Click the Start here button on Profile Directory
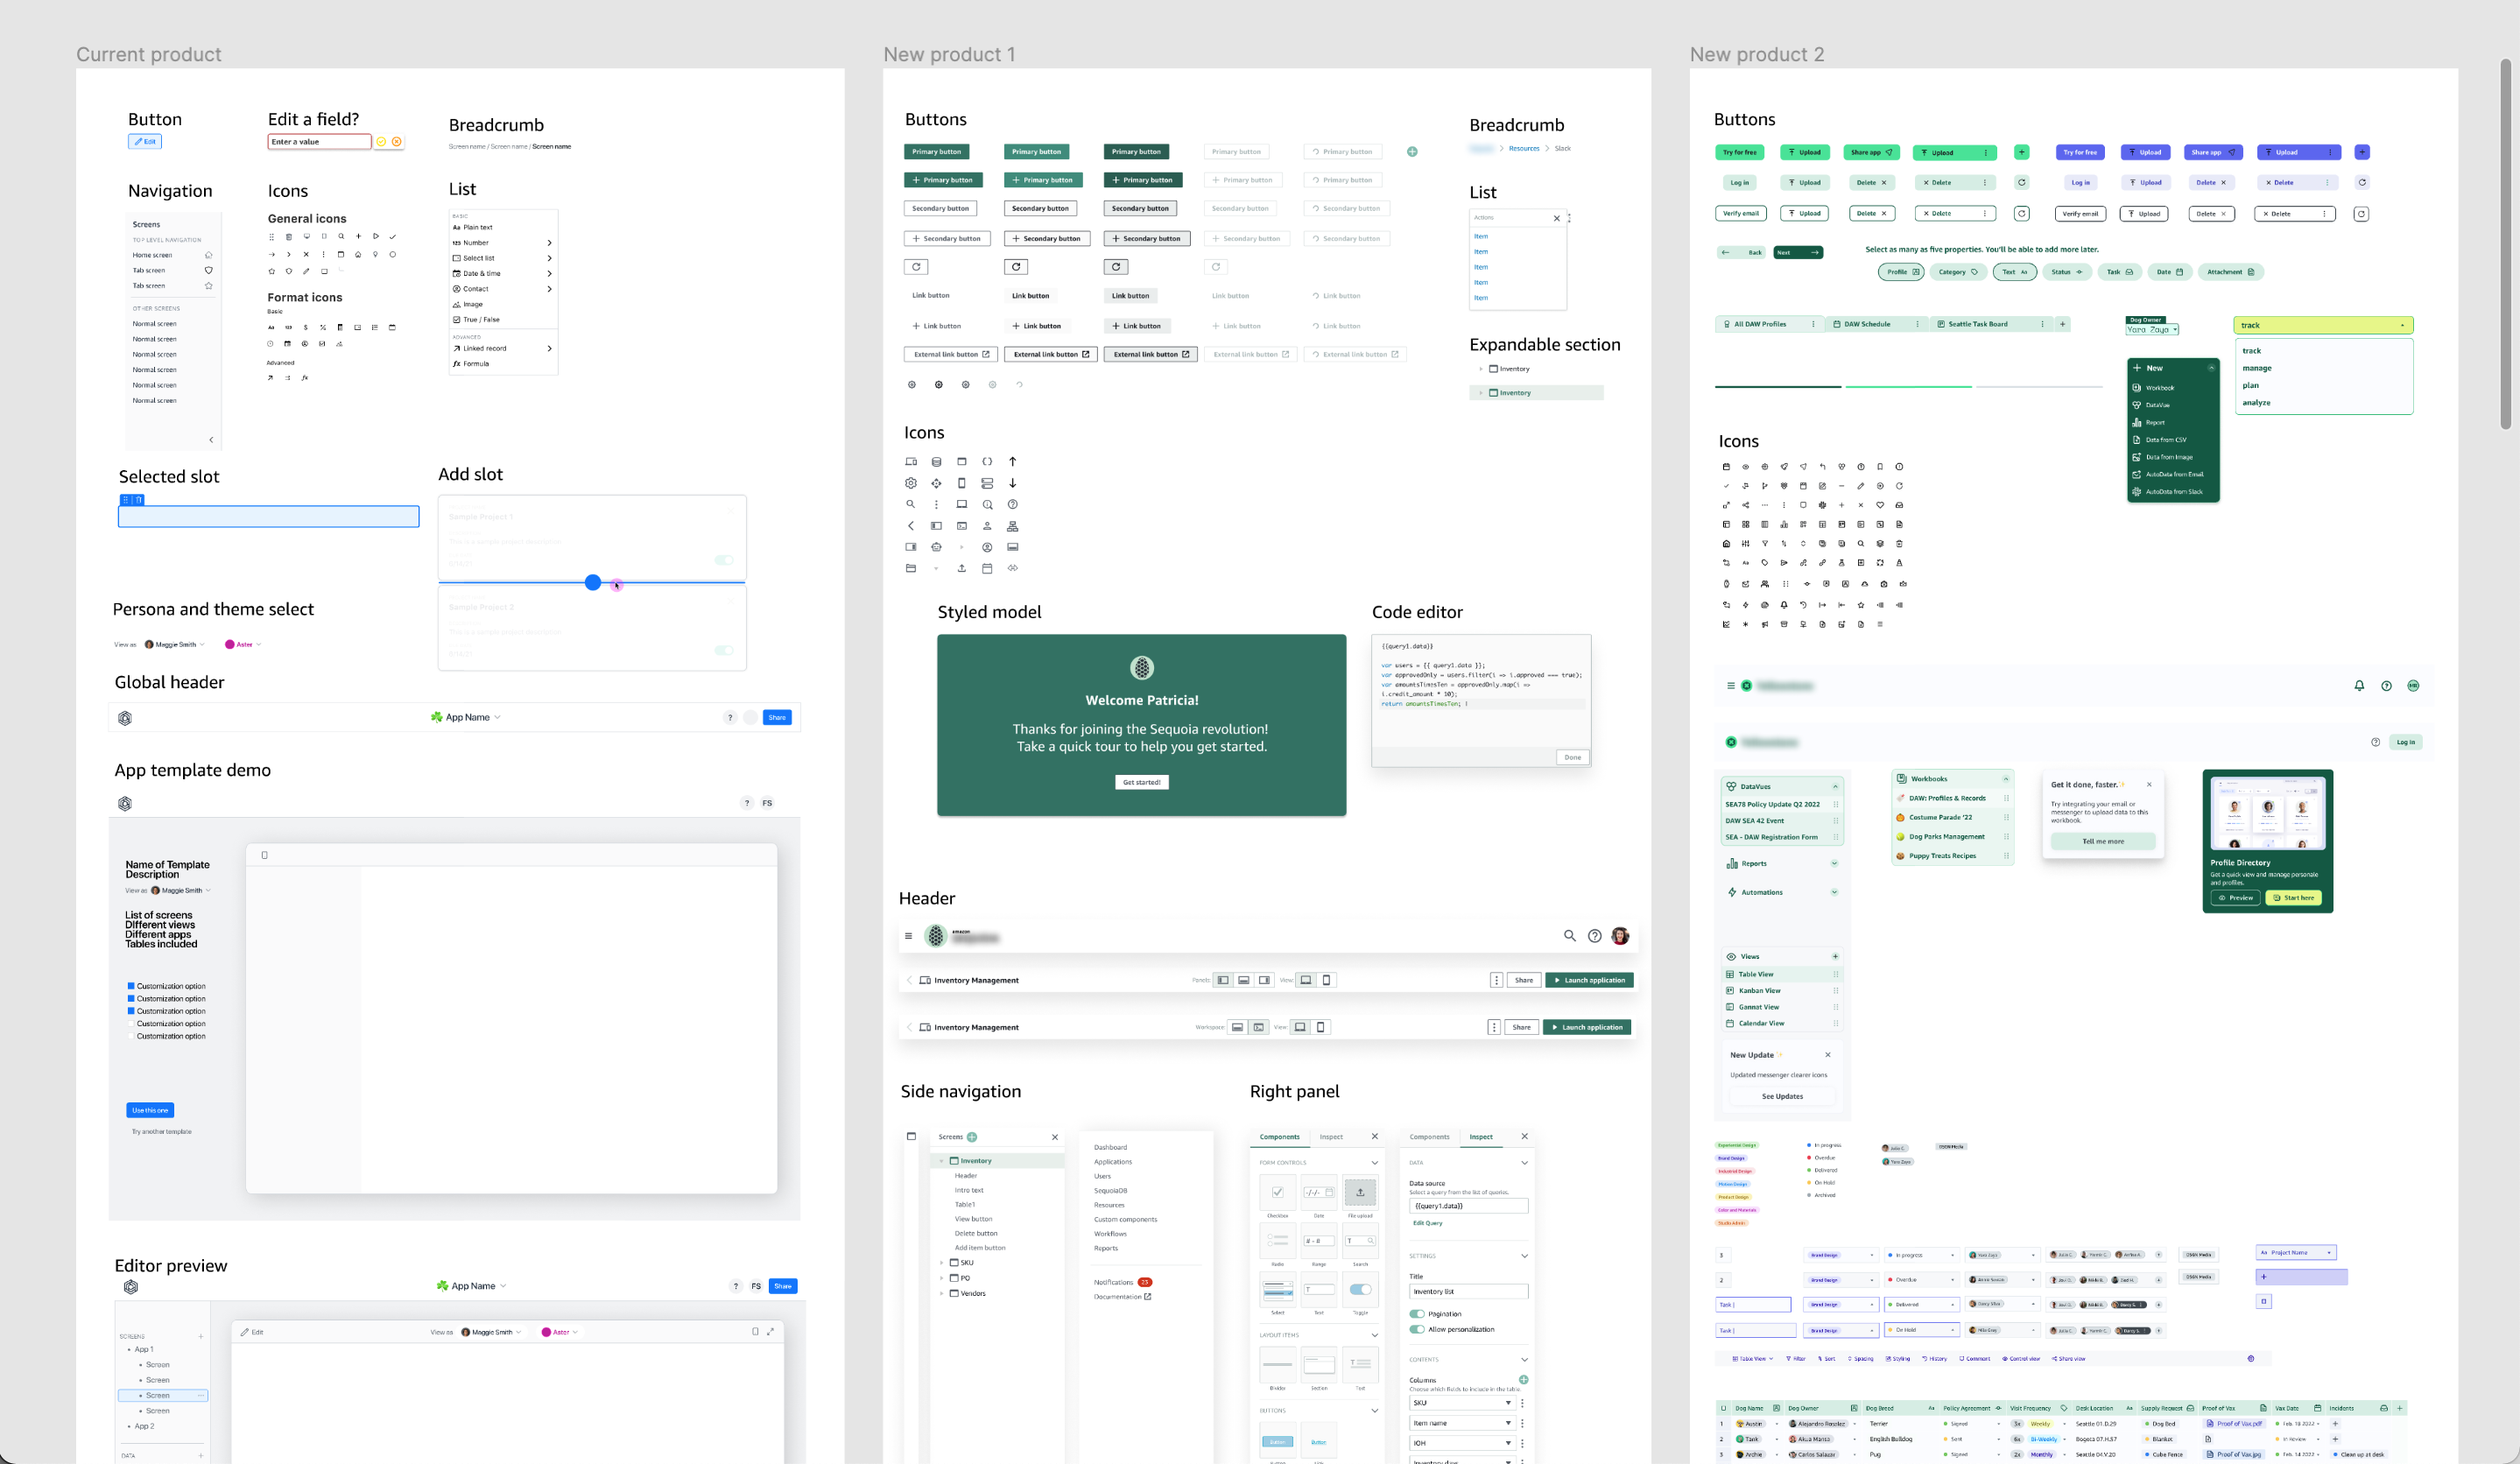 [2293, 898]
